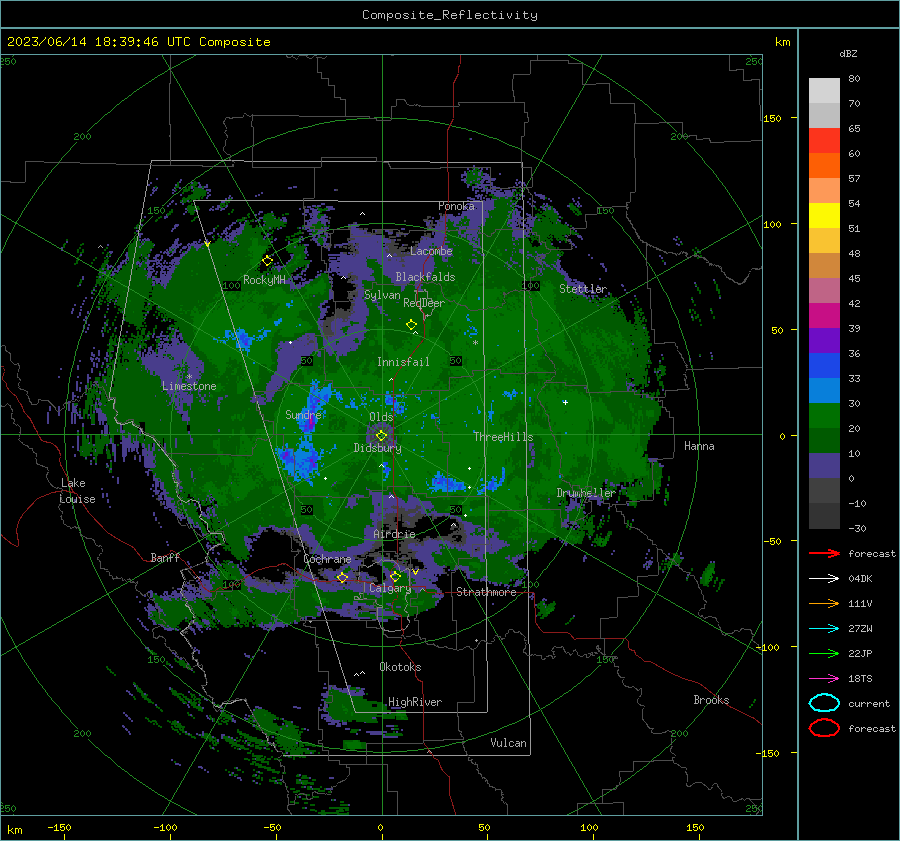
Task: Click the Lake Louise label
Action: click(77, 491)
